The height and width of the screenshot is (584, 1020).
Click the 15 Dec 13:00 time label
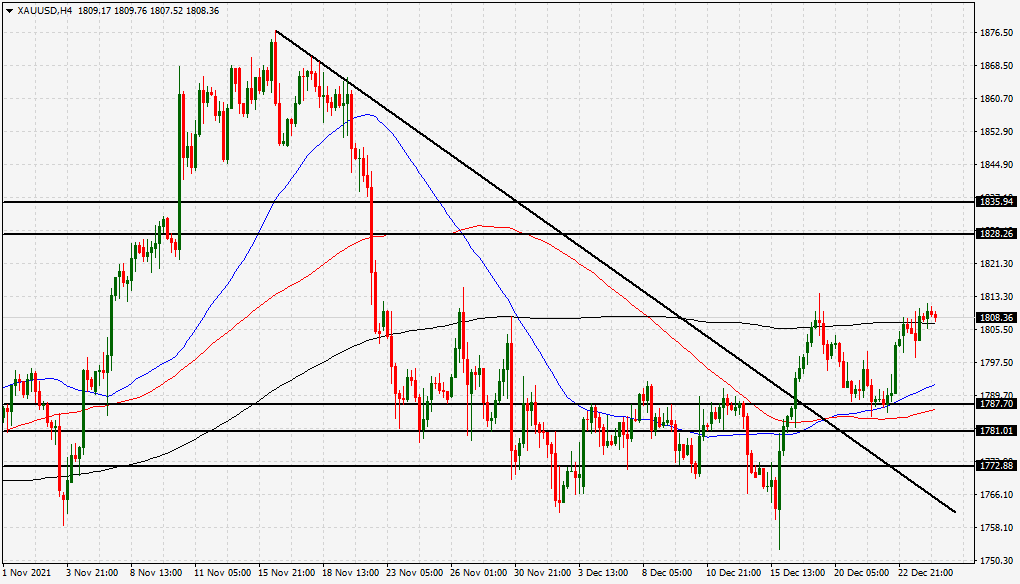click(797, 573)
